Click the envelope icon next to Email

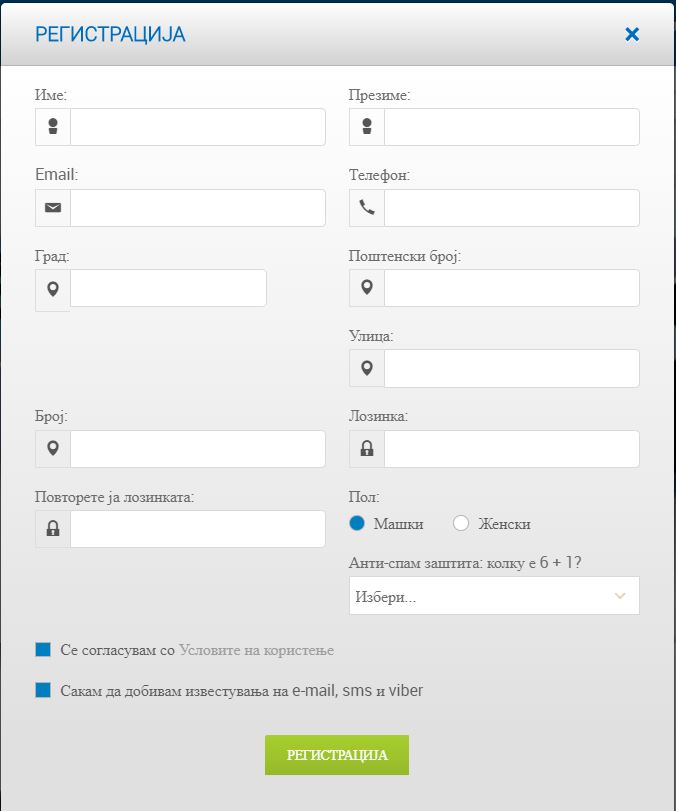(53, 207)
